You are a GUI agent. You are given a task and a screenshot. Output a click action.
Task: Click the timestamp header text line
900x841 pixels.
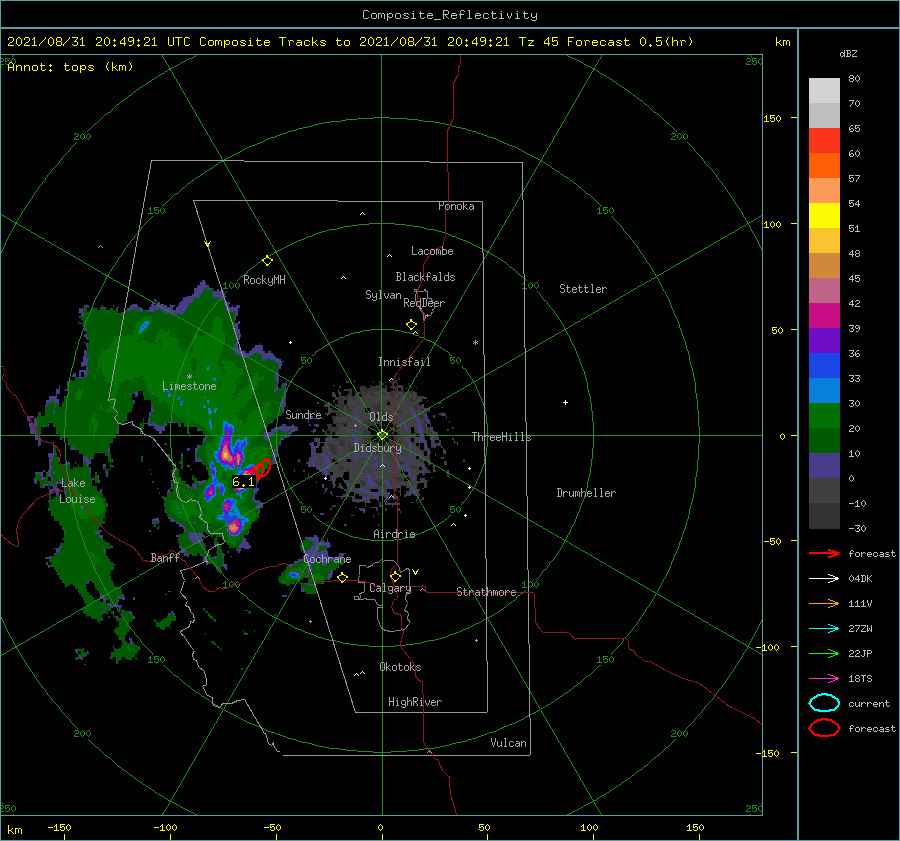tap(350, 42)
